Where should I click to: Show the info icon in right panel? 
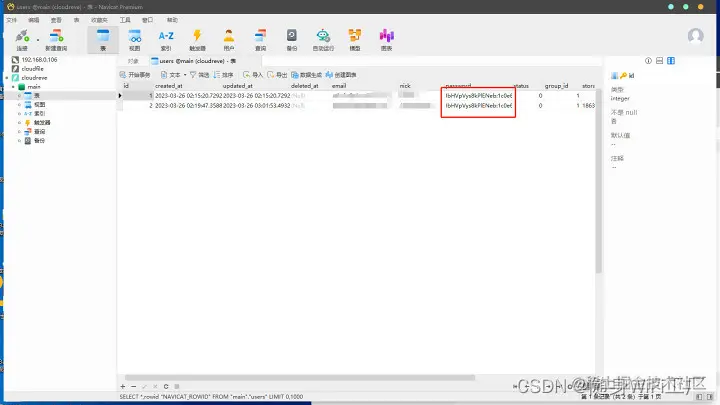click(x=648, y=61)
